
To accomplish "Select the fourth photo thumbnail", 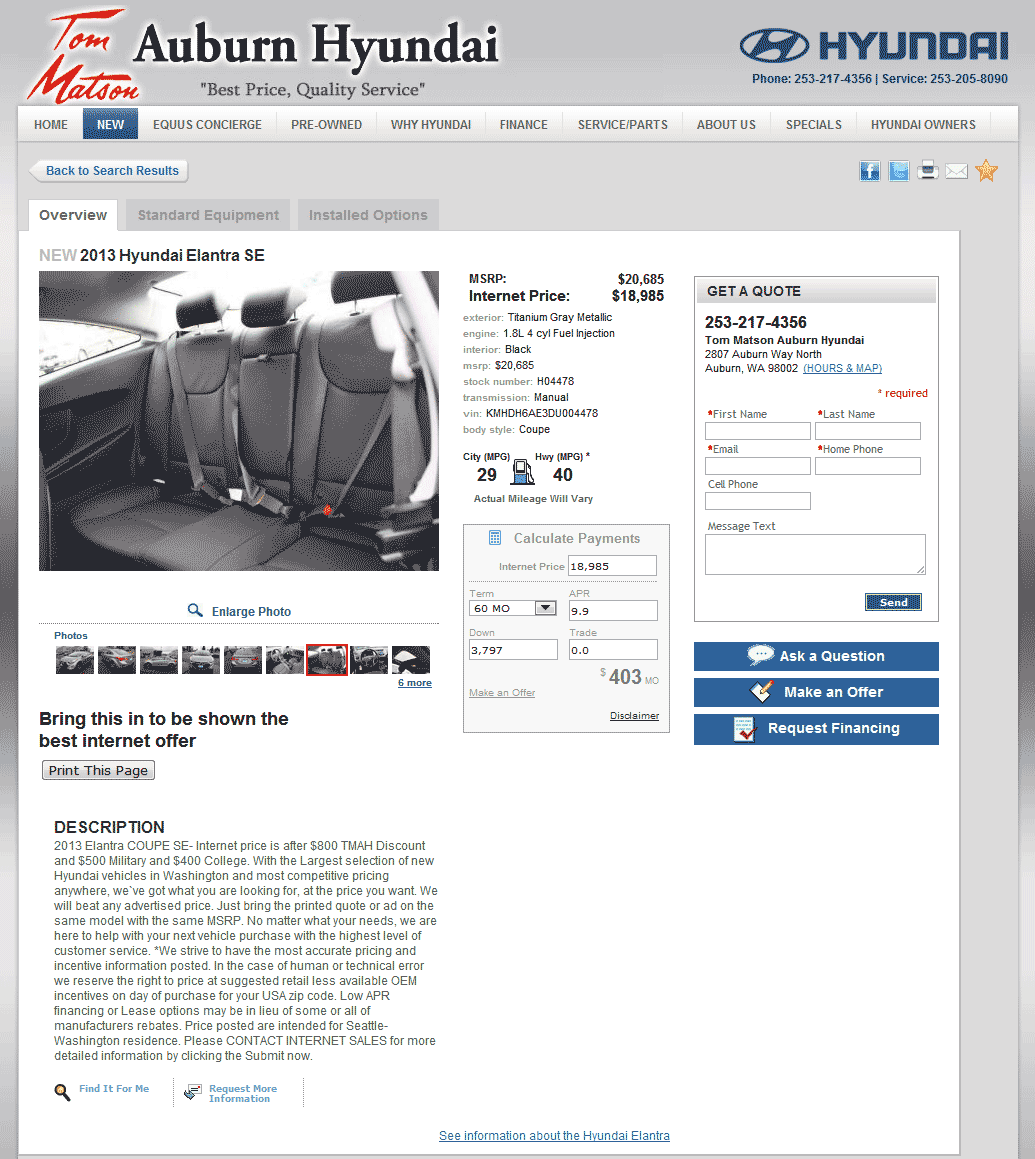I will click(201, 660).
